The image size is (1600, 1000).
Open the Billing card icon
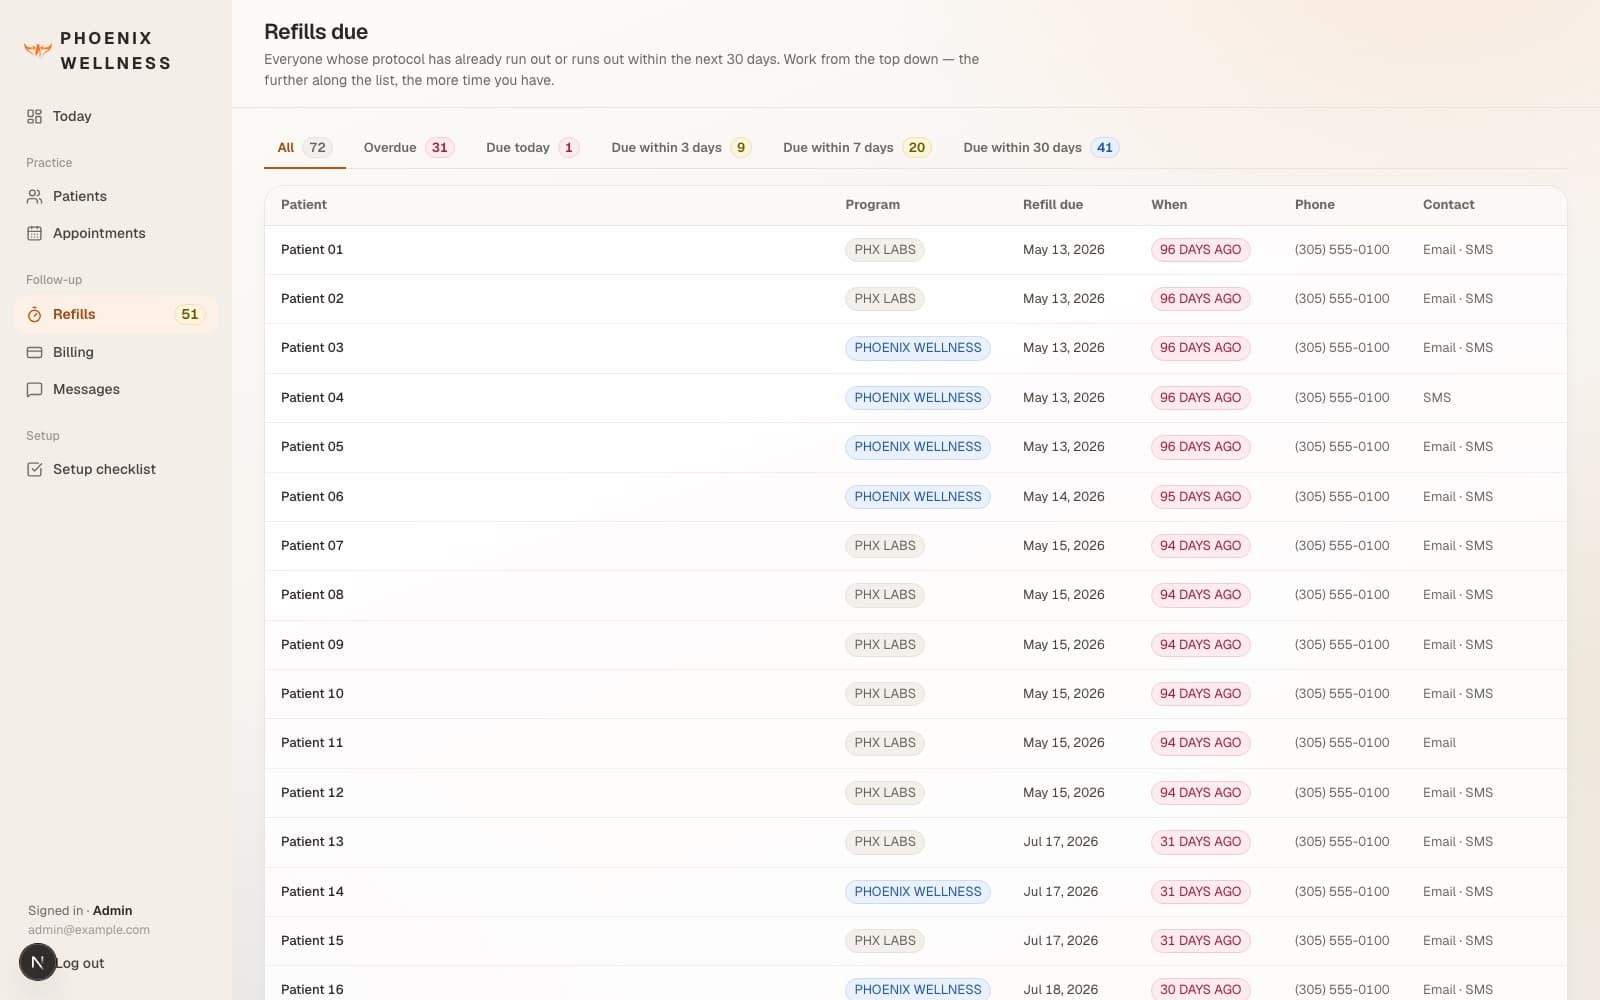(x=34, y=352)
